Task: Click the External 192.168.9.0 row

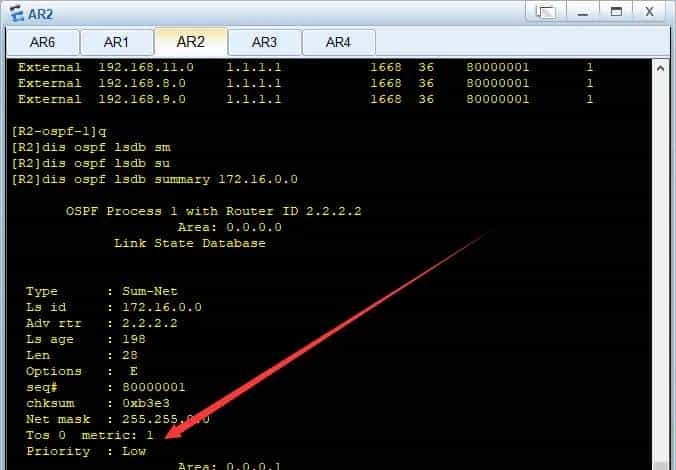Action: pos(306,99)
